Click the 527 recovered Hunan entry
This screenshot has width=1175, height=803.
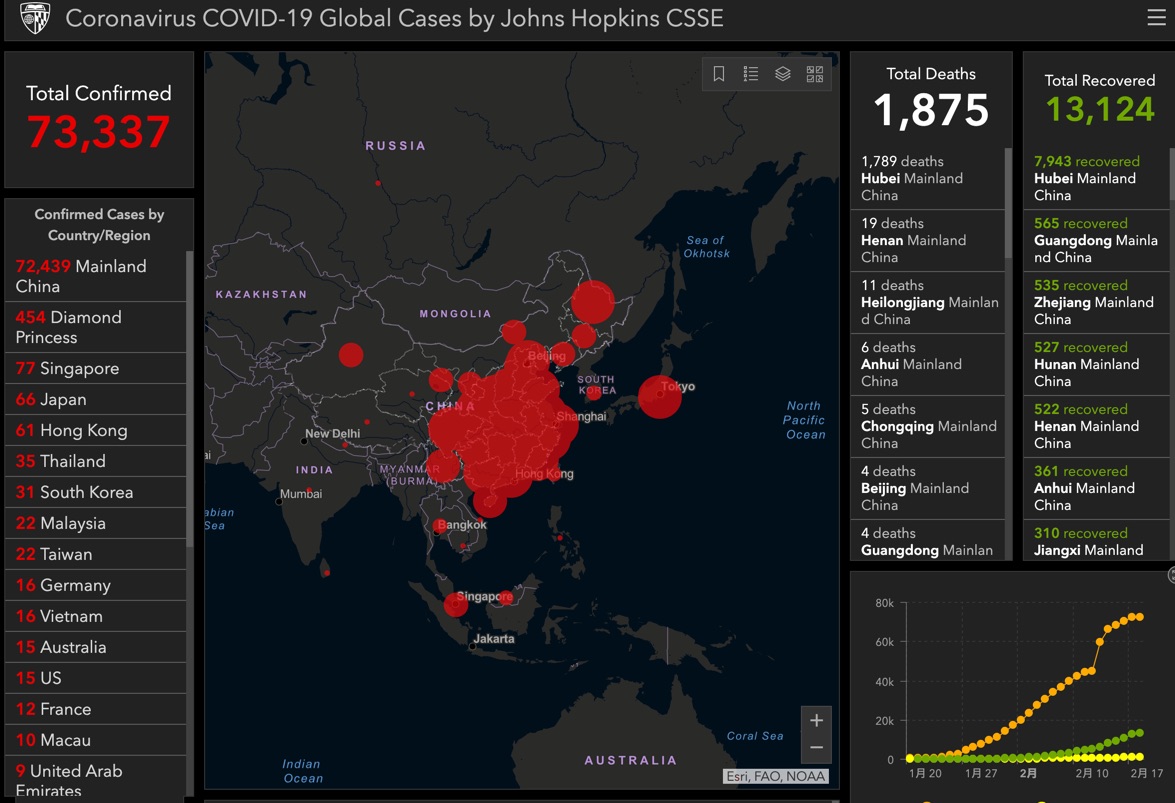pos(1096,364)
